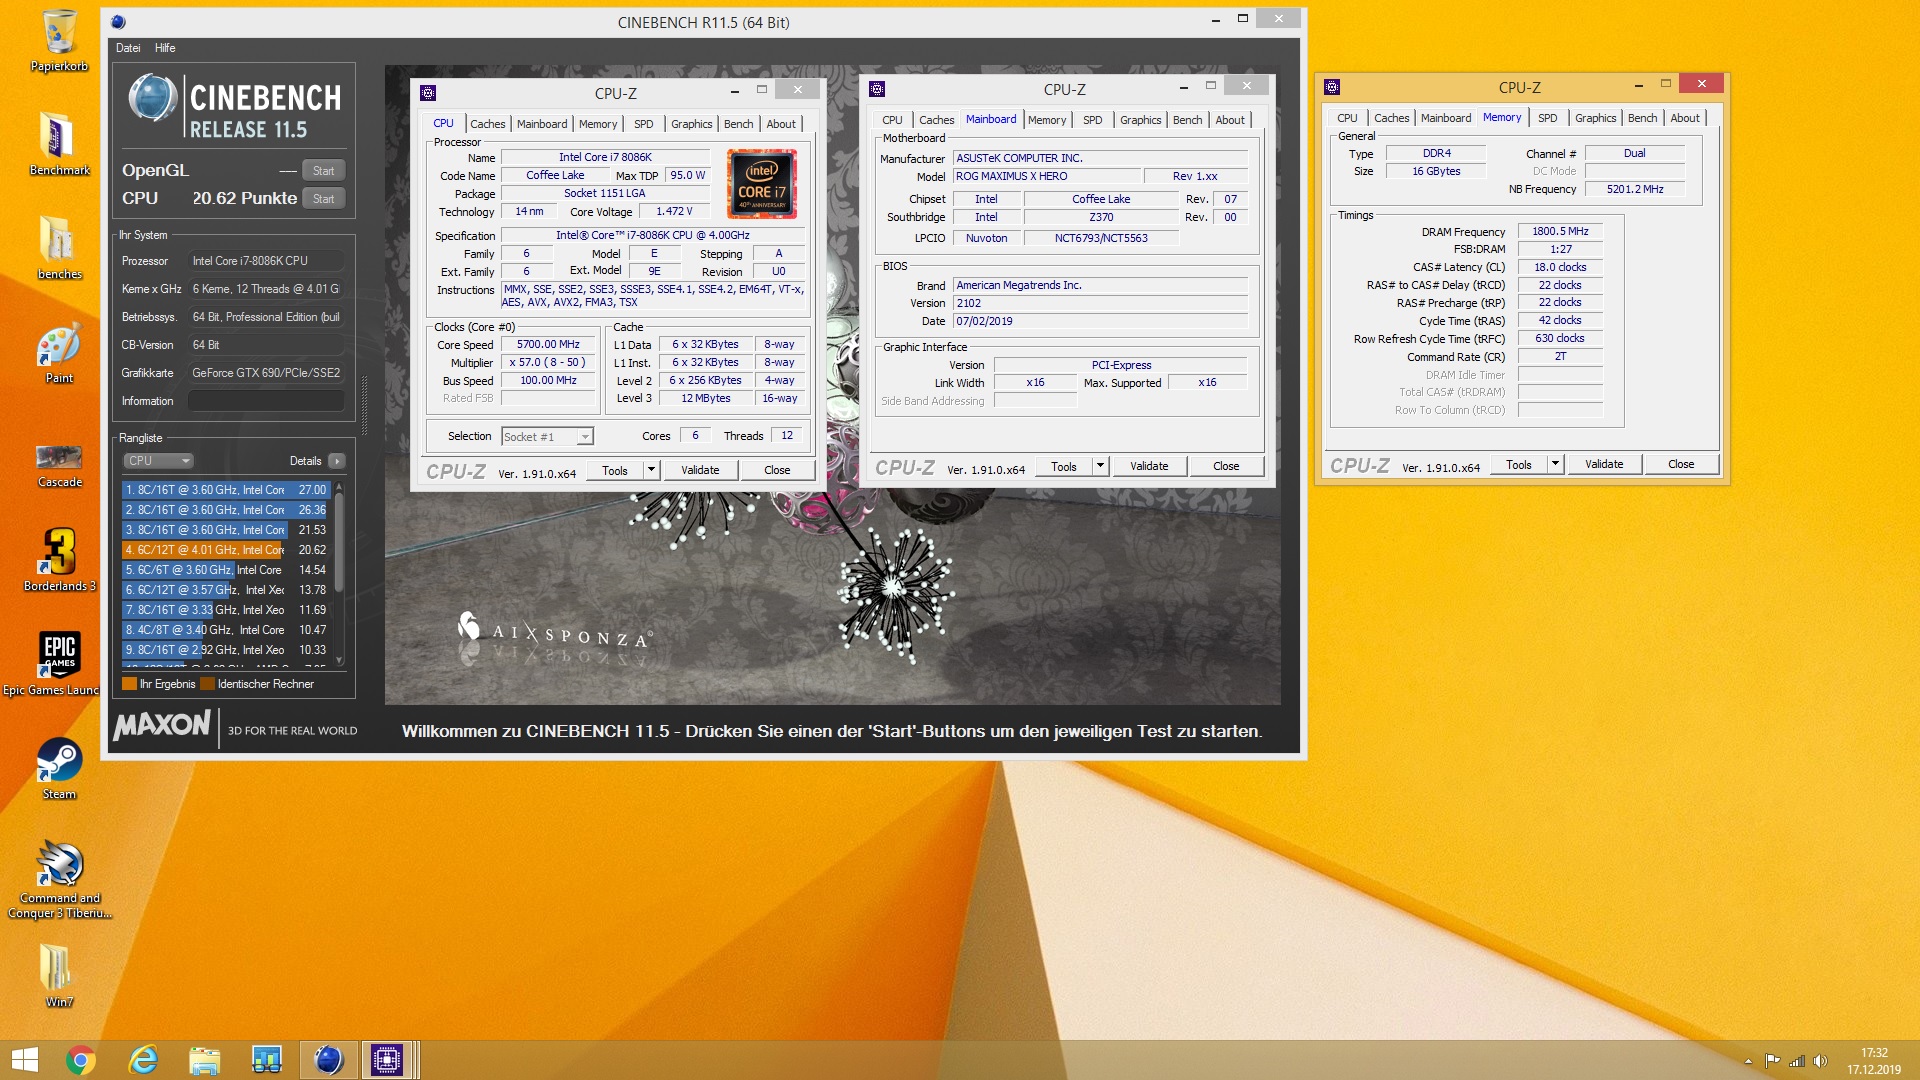1920x1080 pixels.
Task: Click Close in the CPU window
Action: 777,471
